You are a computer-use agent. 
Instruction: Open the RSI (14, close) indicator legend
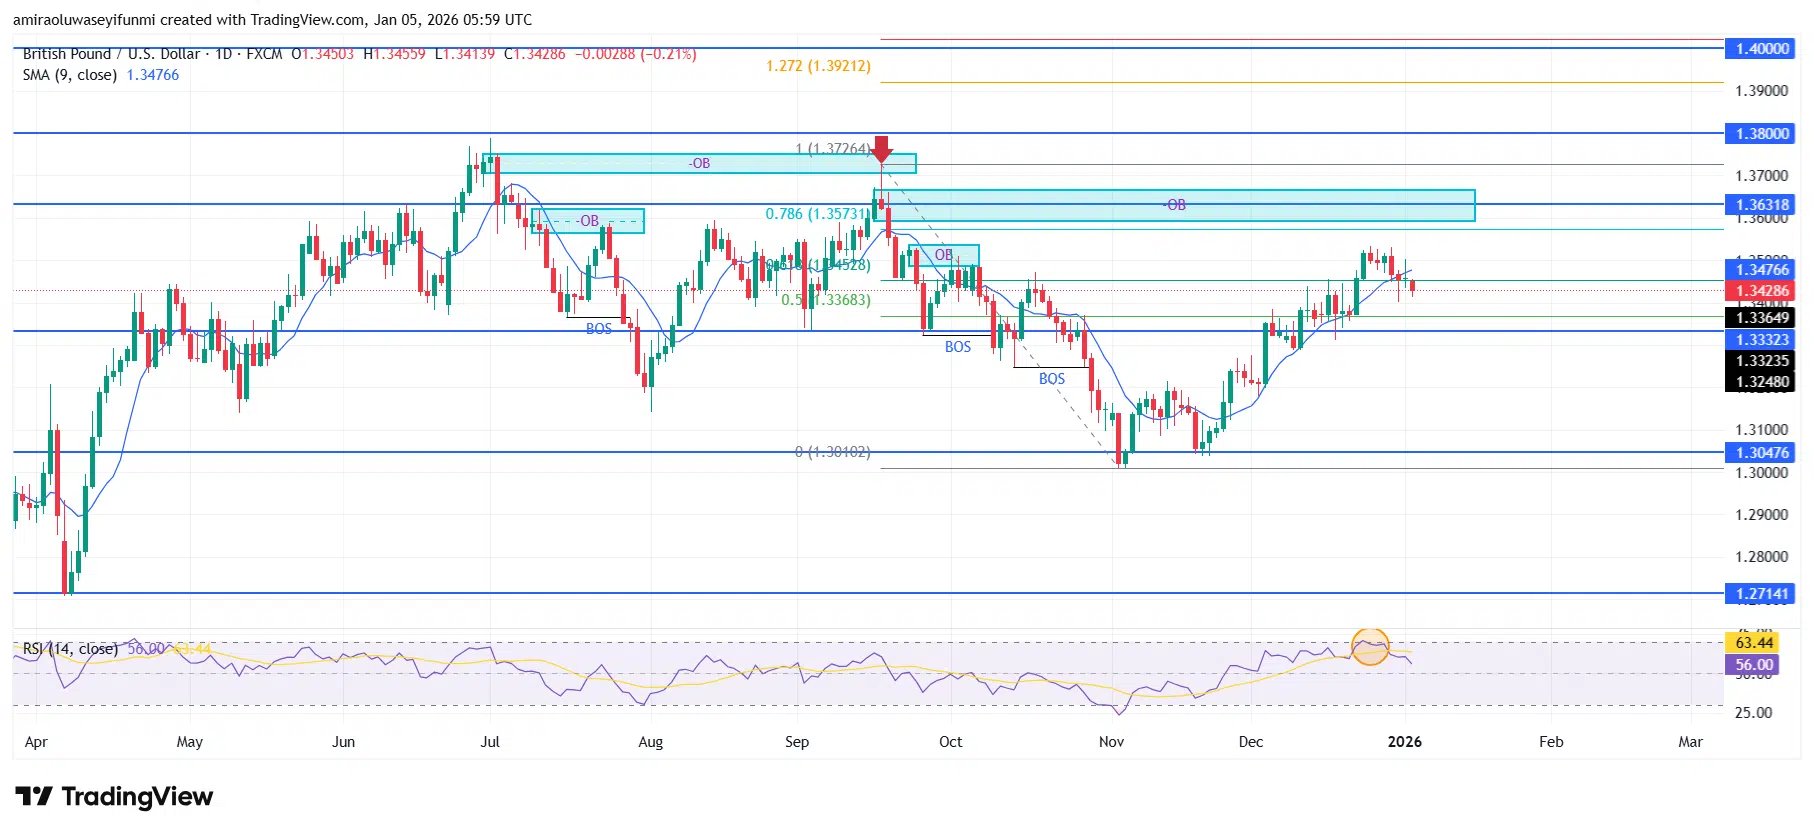pos(70,649)
